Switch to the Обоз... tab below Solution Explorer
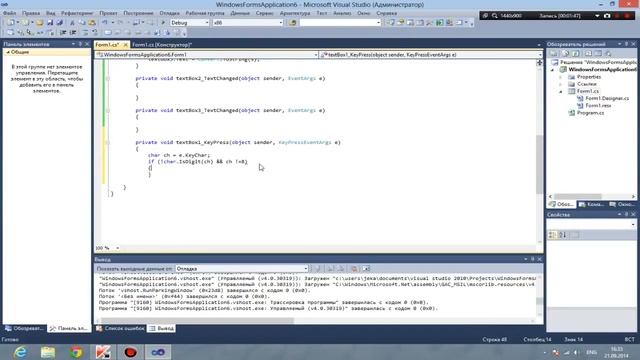This screenshot has height=360, width=640. click(x=562, y=204)
